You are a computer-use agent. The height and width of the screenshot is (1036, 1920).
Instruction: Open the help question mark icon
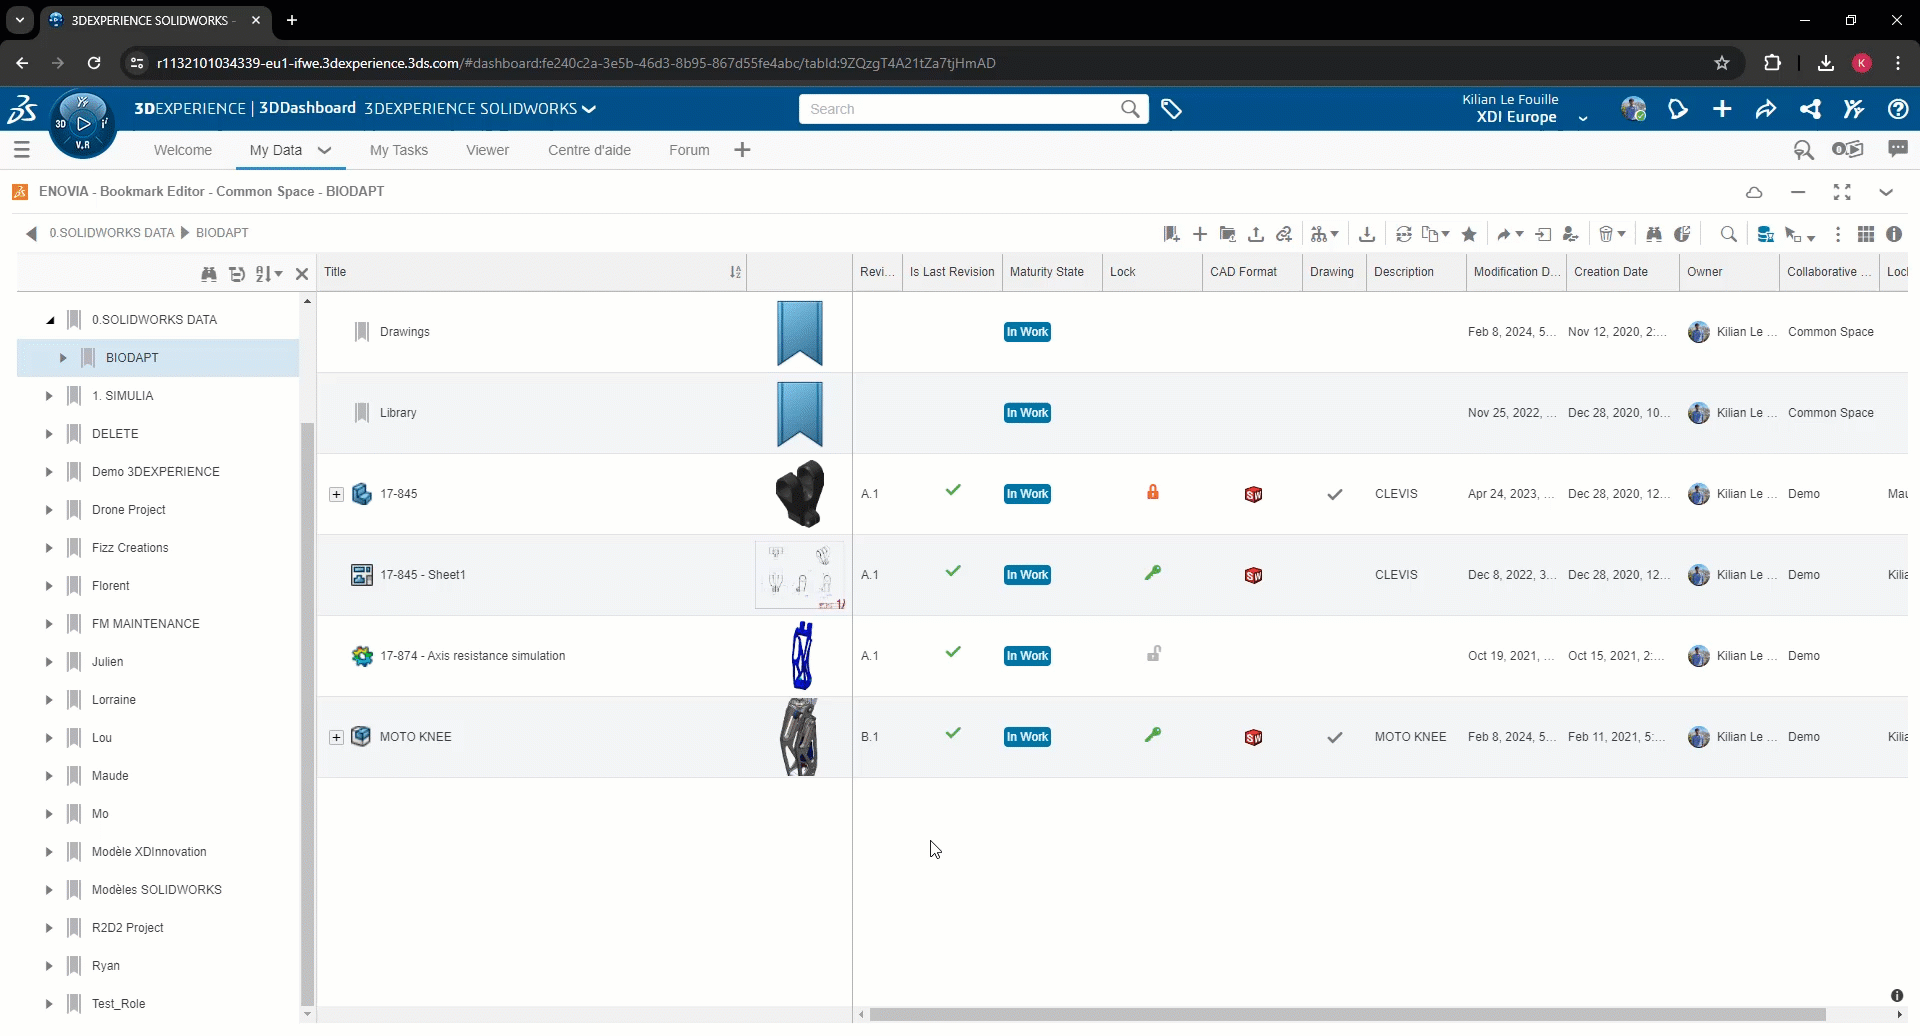pyautogui.click(x=1898, y=109)
